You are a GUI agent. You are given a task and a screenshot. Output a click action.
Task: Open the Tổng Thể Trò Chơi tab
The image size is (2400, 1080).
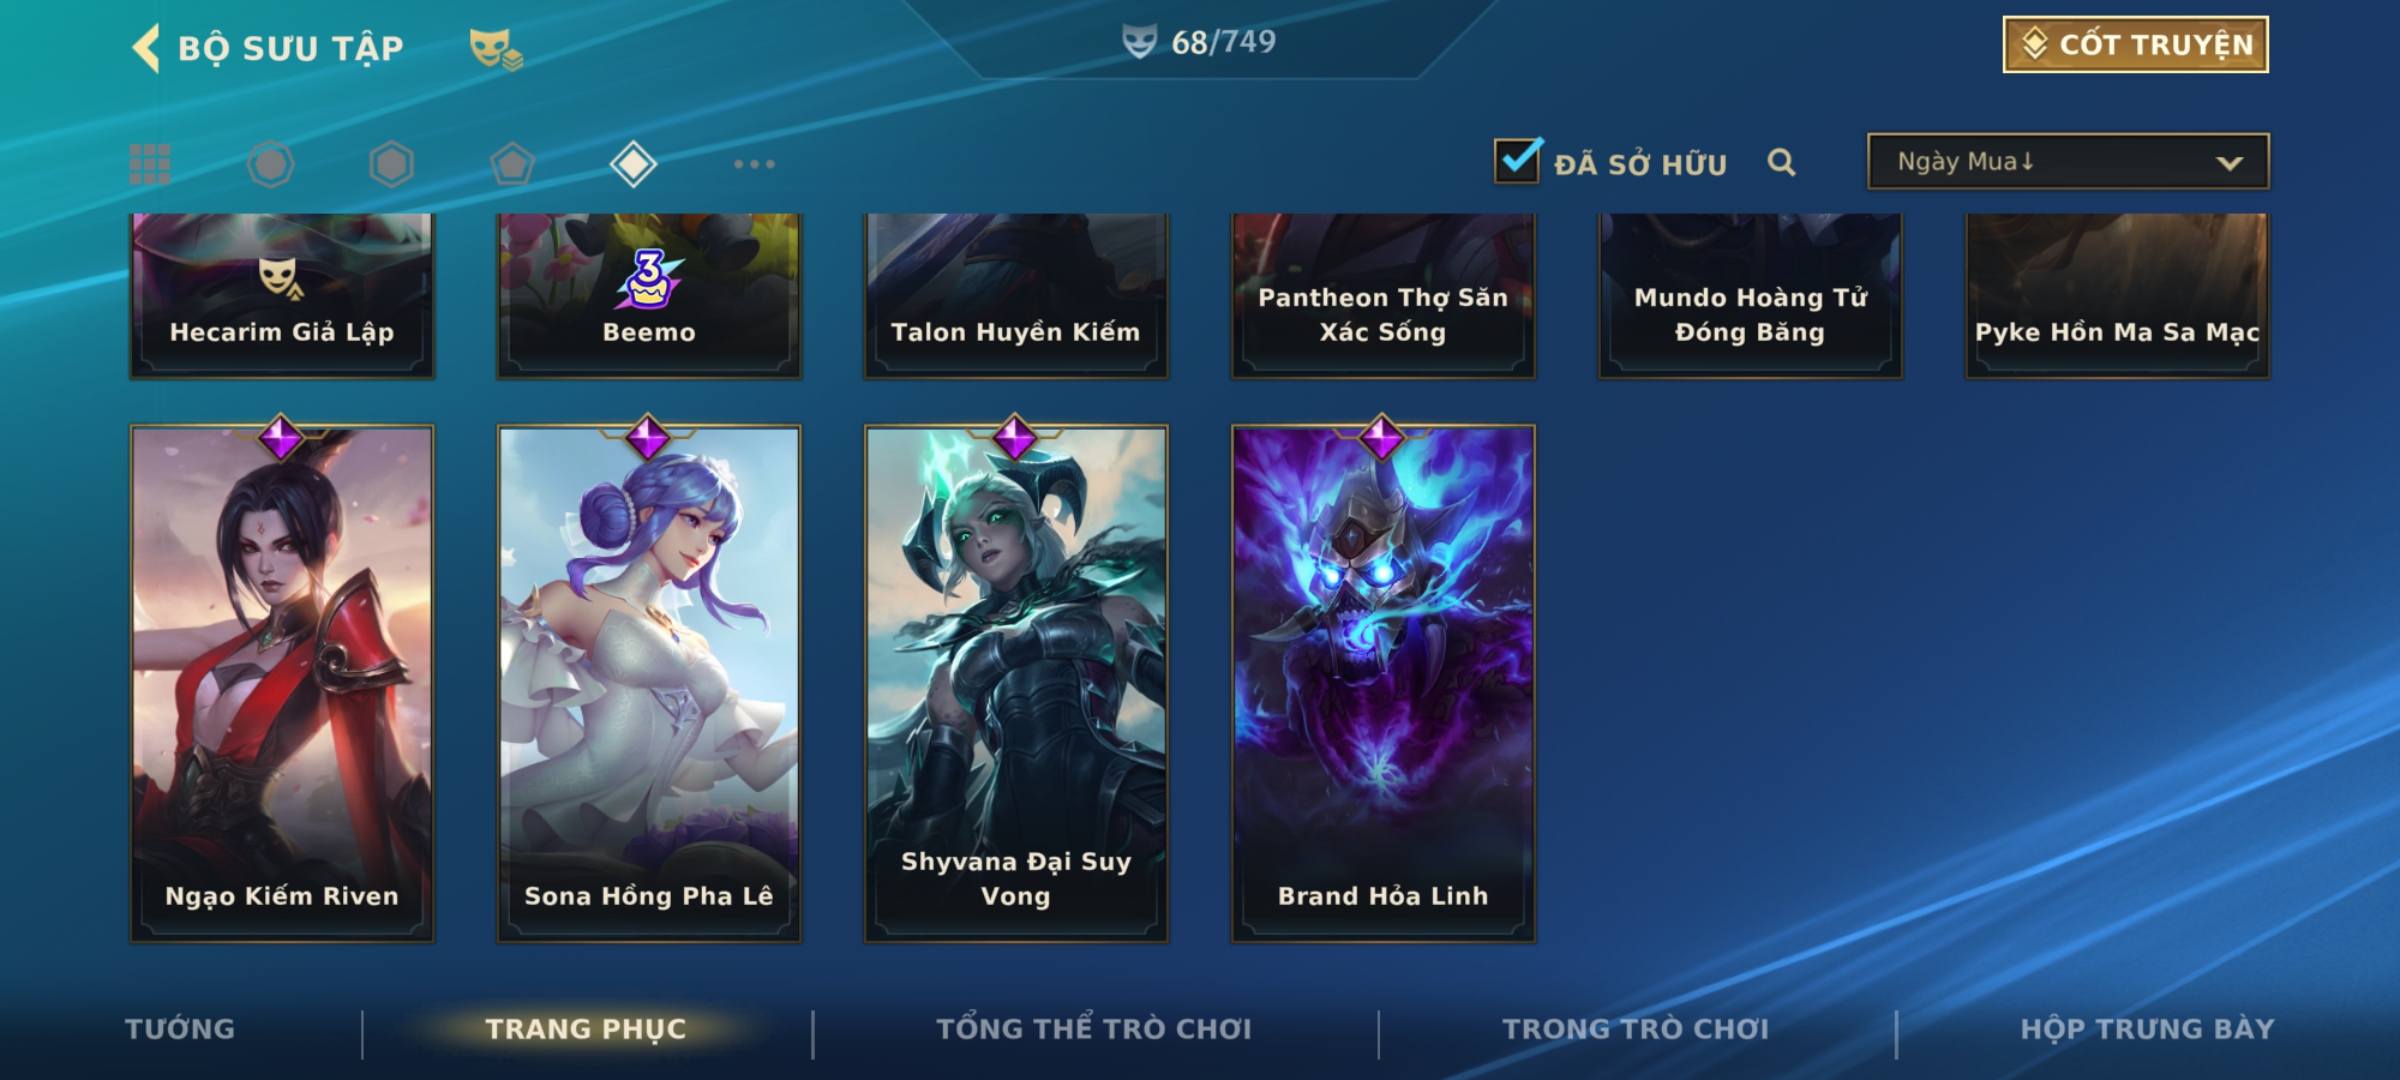pyautogui.click(x=1094, y=1029)
